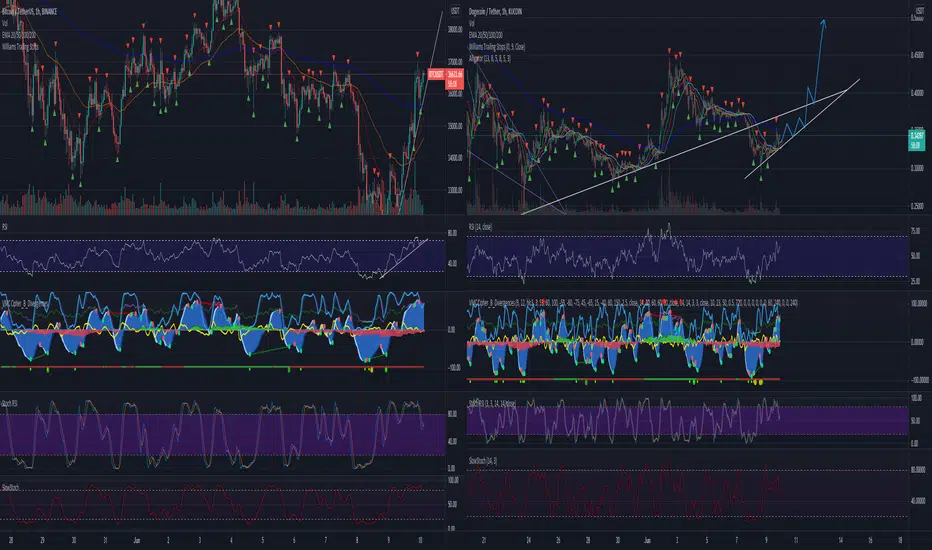
Task: Click date 14 on Dogecoin time axis
Action: [x=840, y=540]
